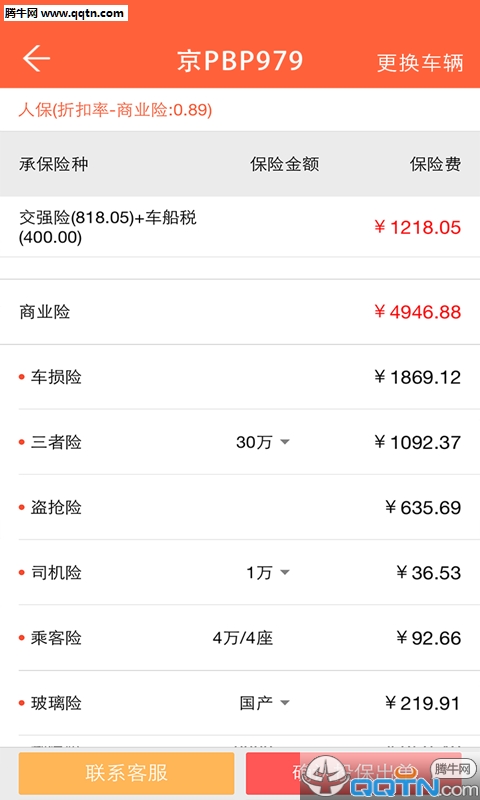This screenshot has height=800, width=480.
Task: Tap the 承保险种 column header
Action: [x=54, y=164]
